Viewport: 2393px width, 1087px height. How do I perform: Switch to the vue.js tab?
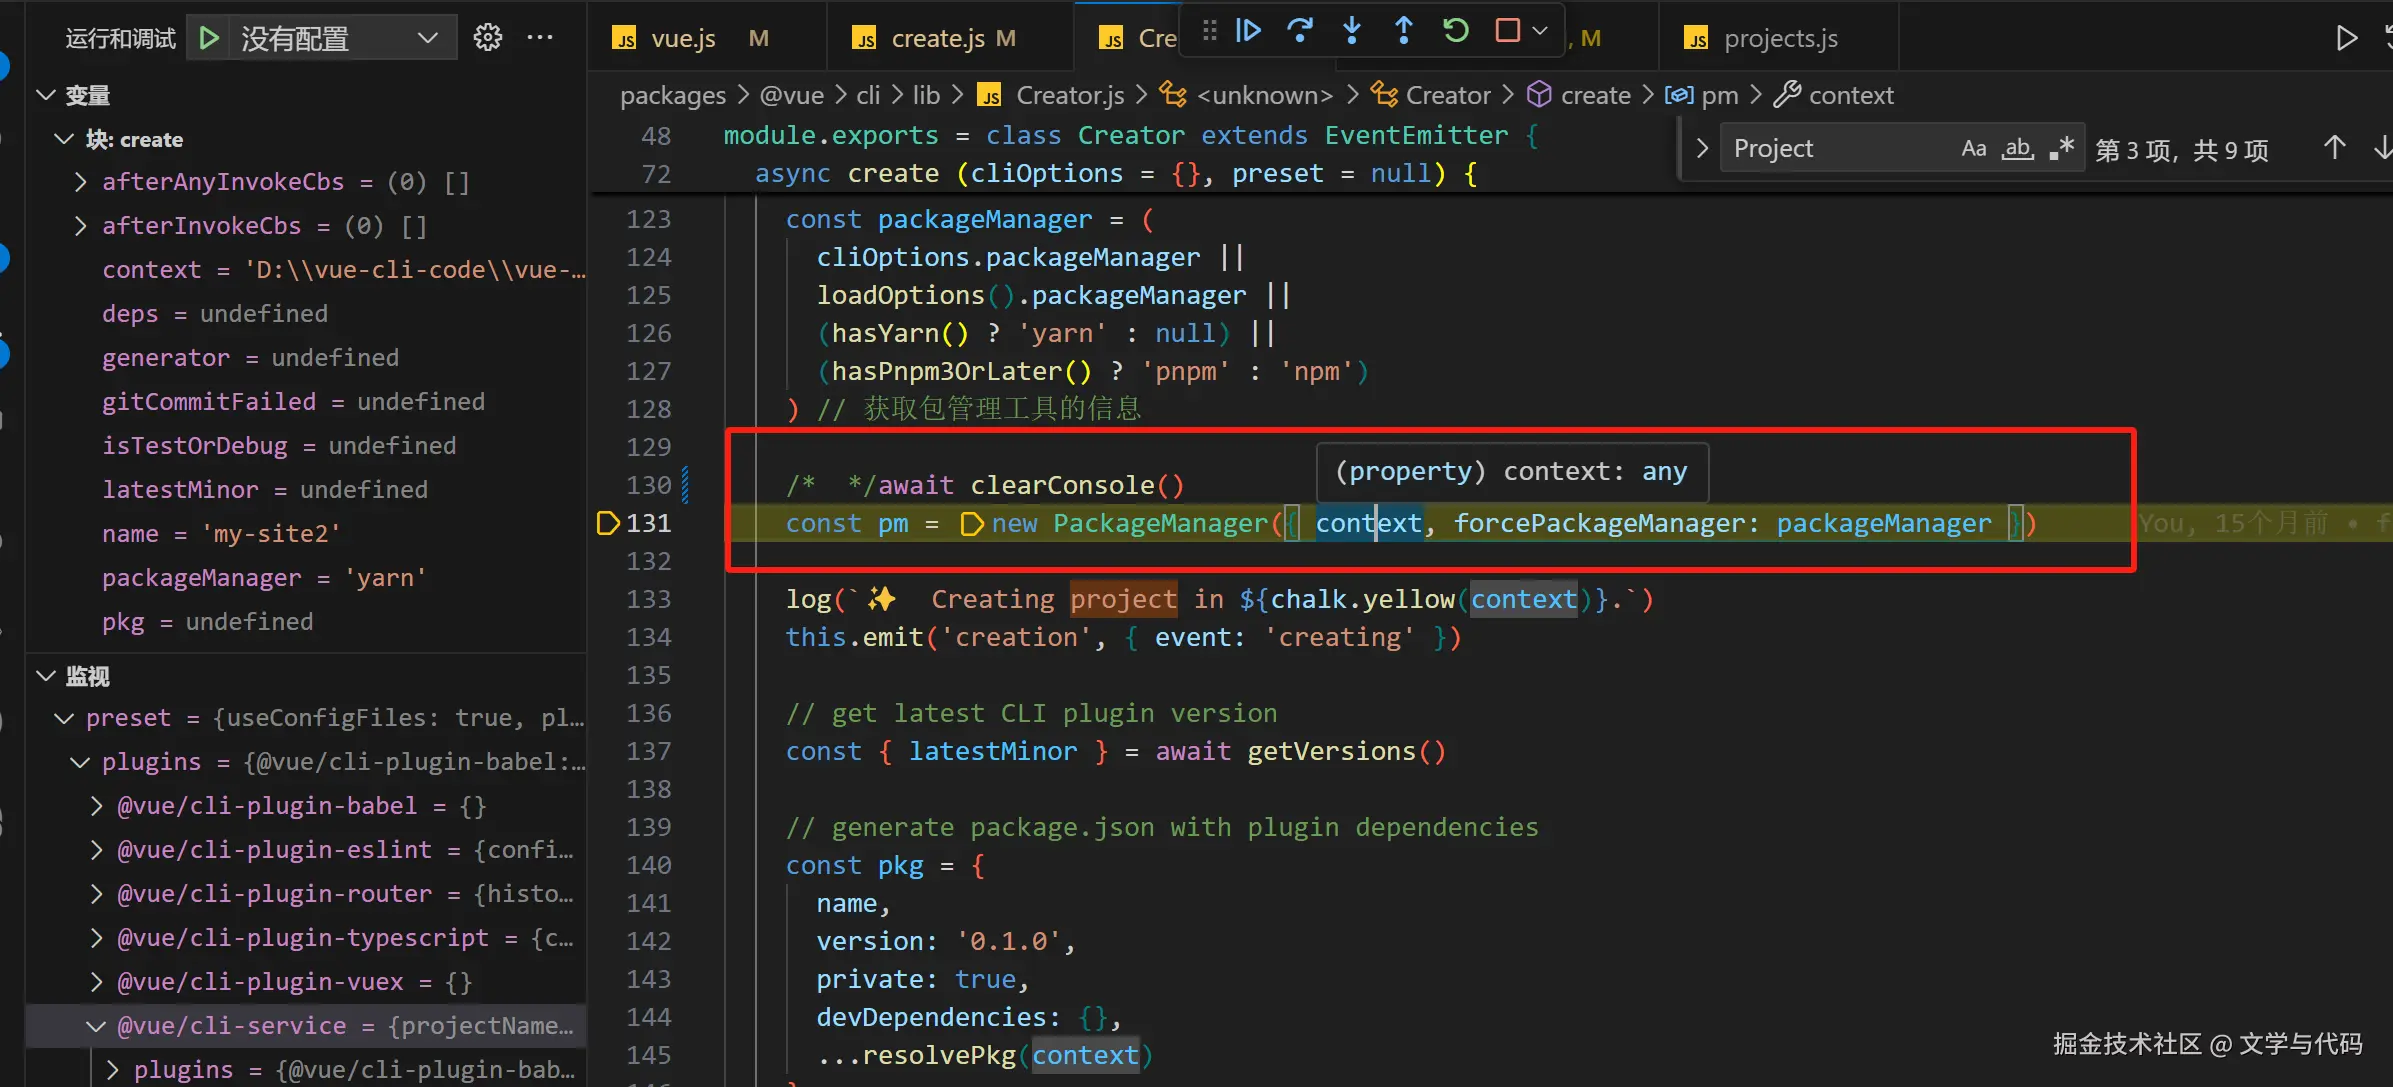(683, 38)
